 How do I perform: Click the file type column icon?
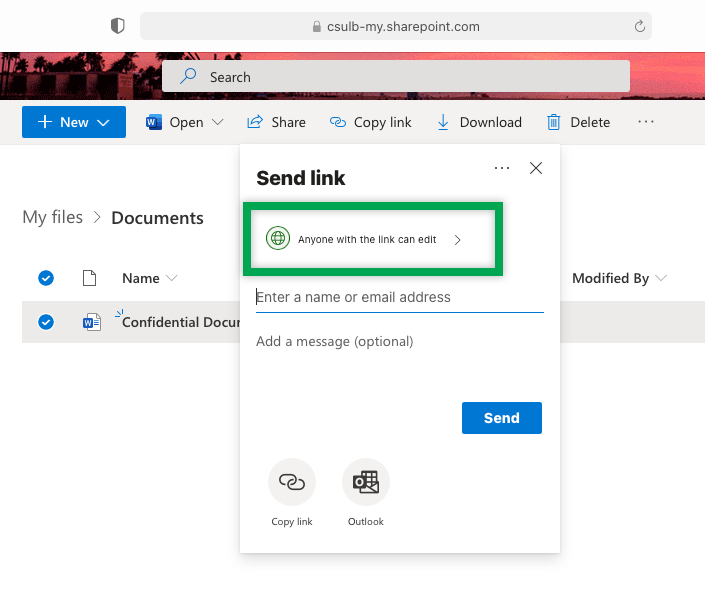point(89,278)
